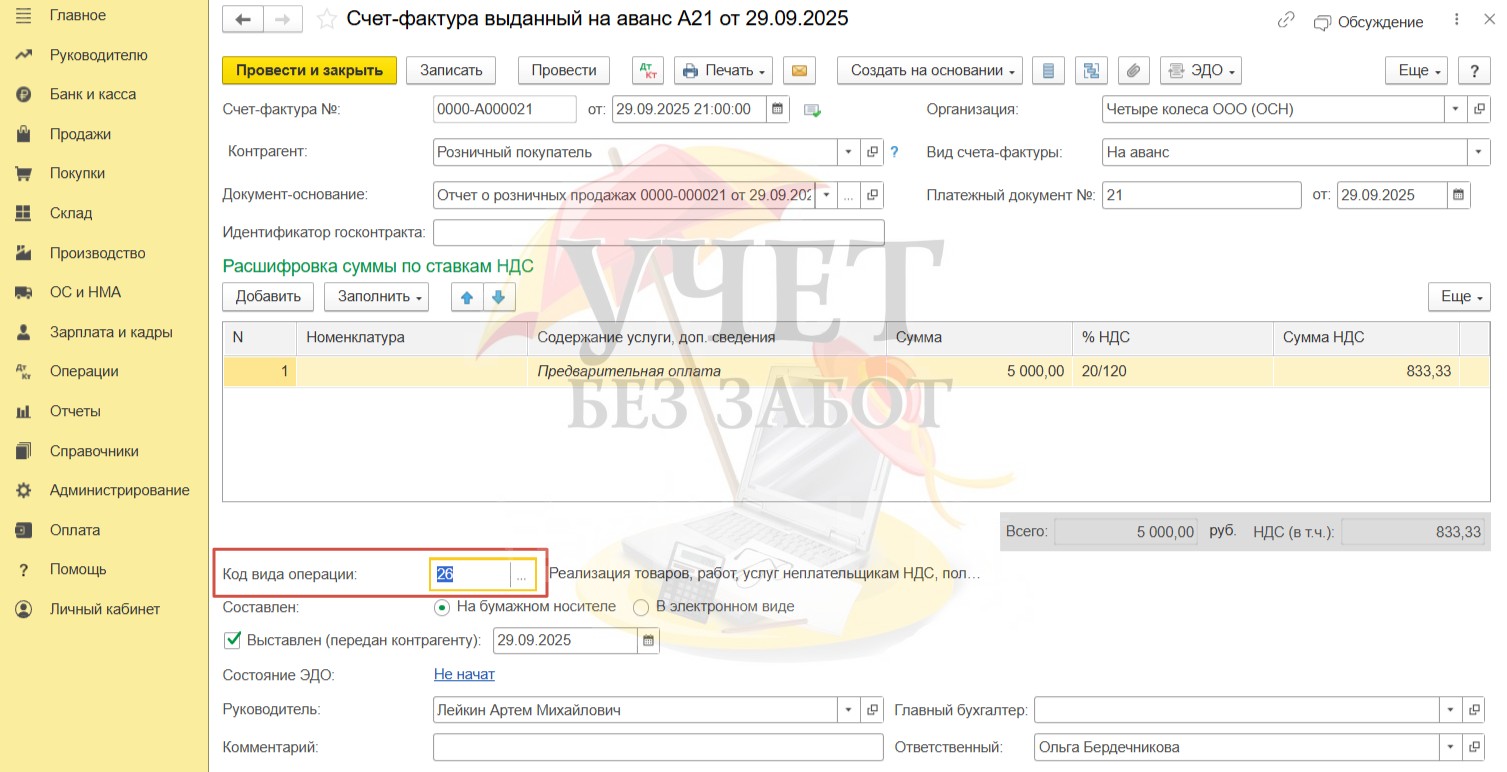This screenshot has height=772, width=1507.
Task: Select the На бумажном носителе radio option
Action: 441,607
